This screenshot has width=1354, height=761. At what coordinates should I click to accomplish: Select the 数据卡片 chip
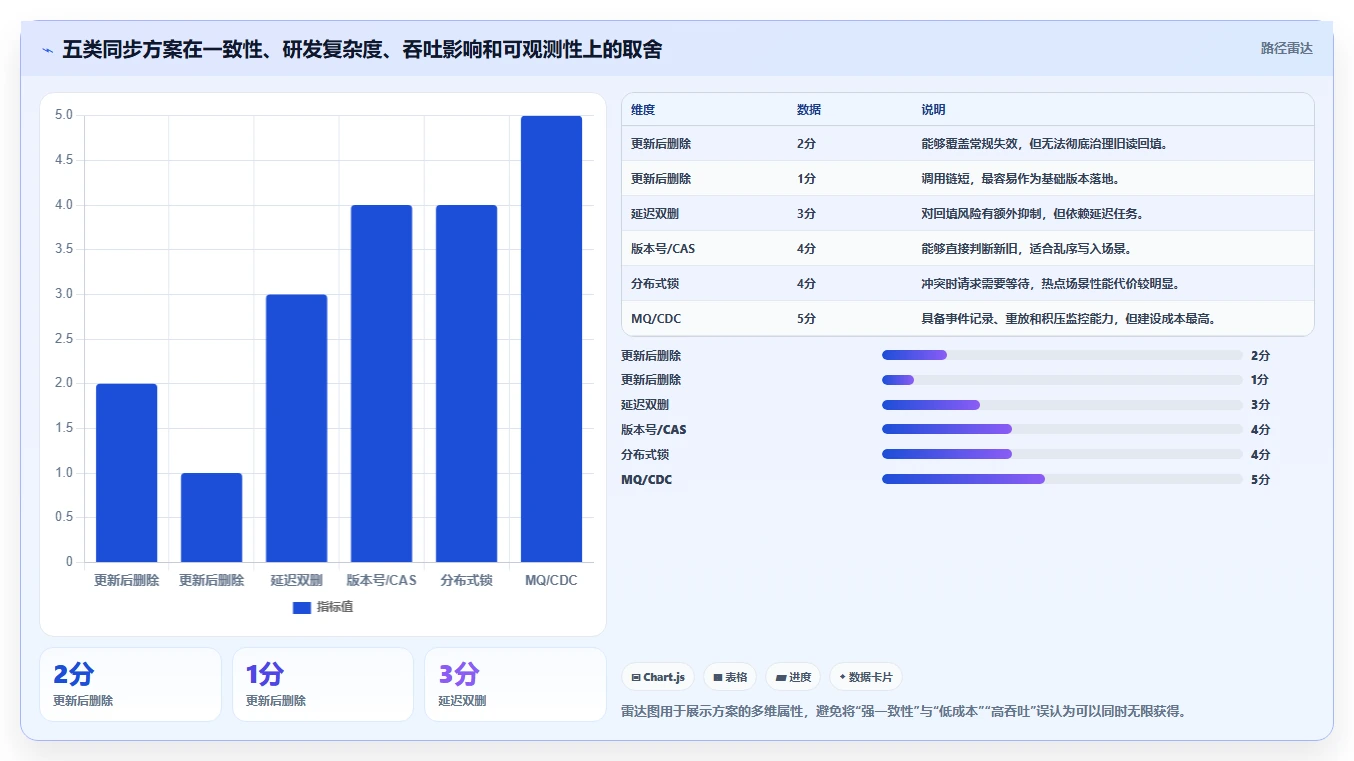pyautogui.click(x=866, y=677)
